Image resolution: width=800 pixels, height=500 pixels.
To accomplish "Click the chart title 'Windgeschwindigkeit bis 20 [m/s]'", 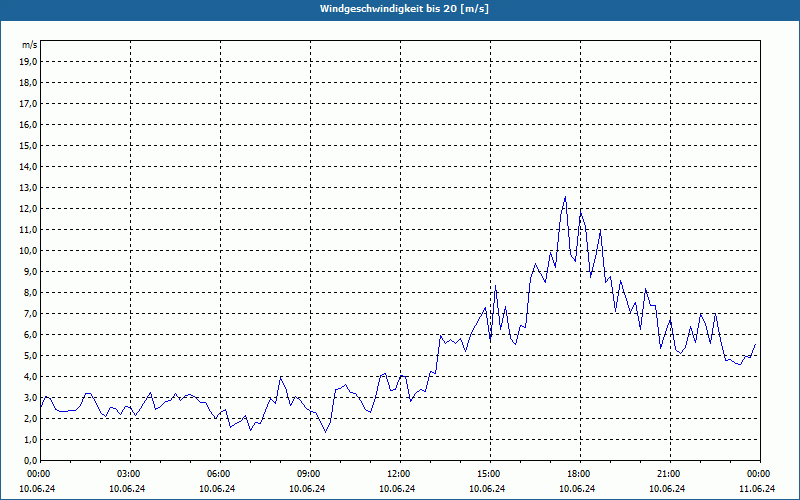I will click(x=404, y=9).
